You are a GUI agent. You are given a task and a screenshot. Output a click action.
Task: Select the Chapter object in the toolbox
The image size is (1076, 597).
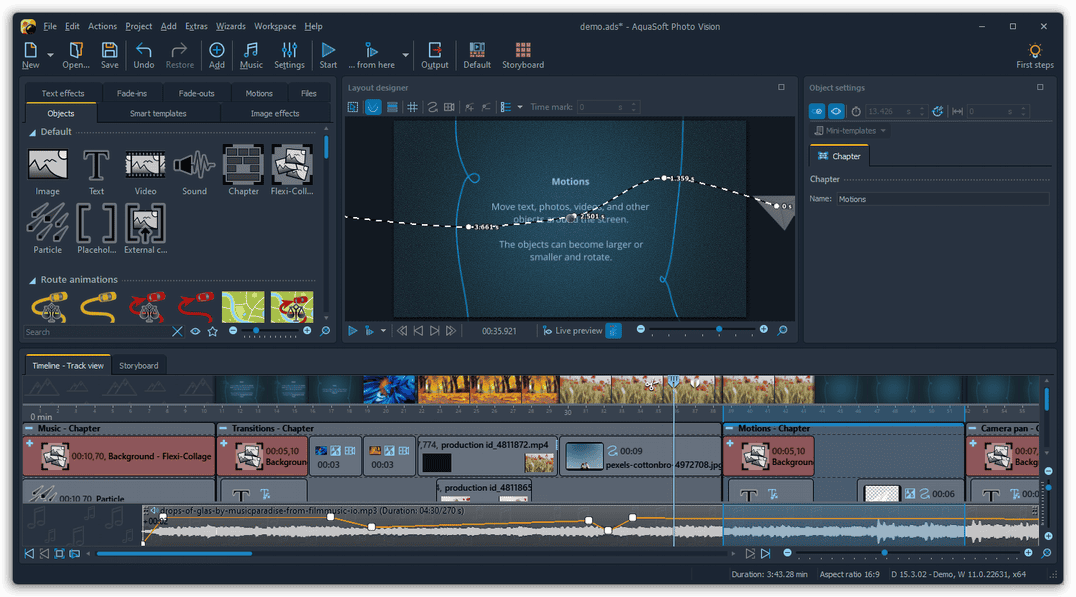click(243, 172)
